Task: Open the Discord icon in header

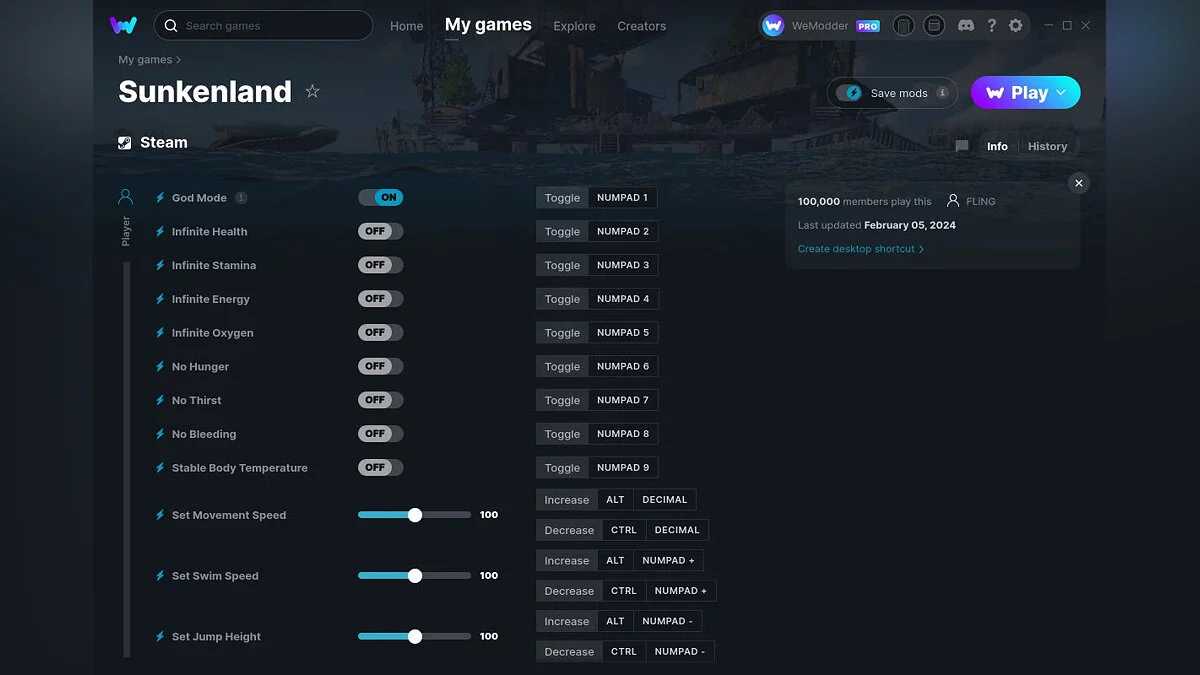Action: click(965, 25)
